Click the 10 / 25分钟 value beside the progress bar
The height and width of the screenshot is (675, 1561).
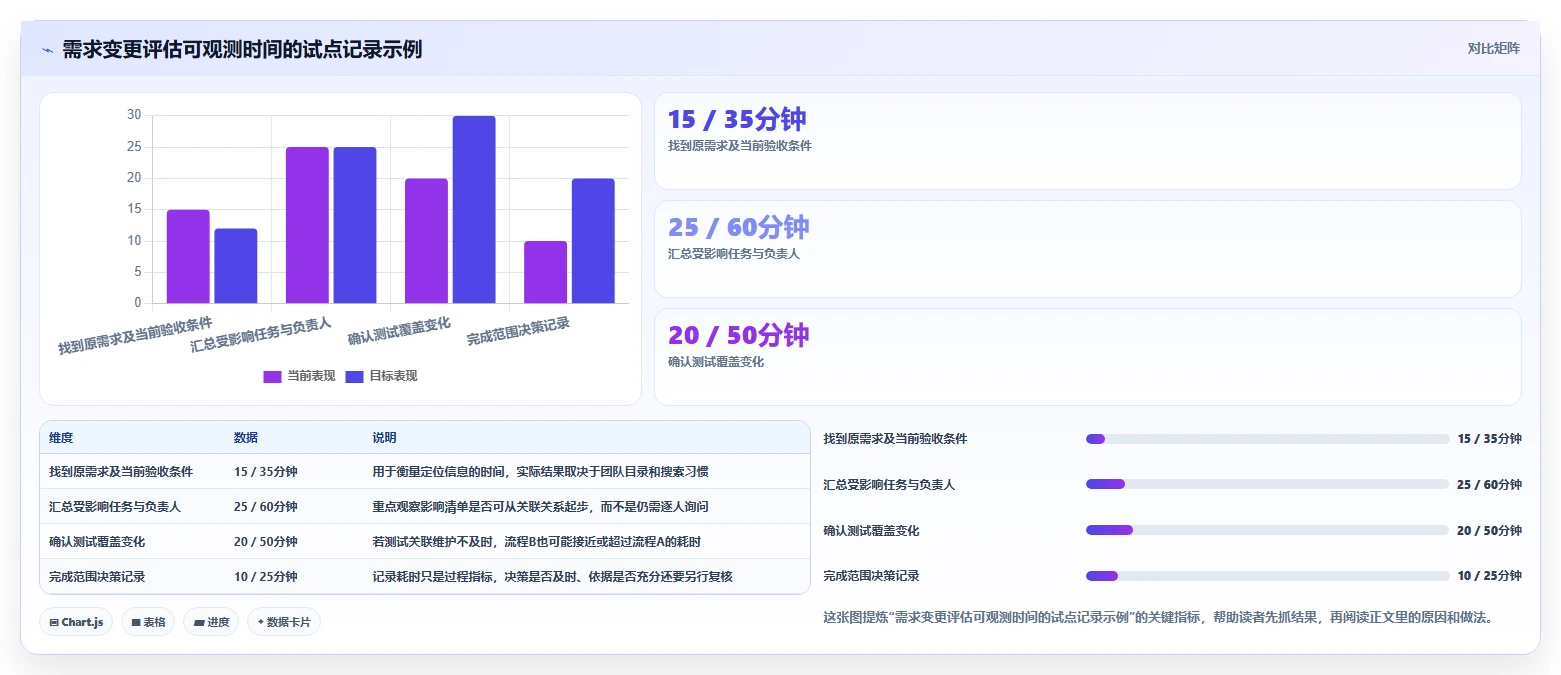point(1489,576)
